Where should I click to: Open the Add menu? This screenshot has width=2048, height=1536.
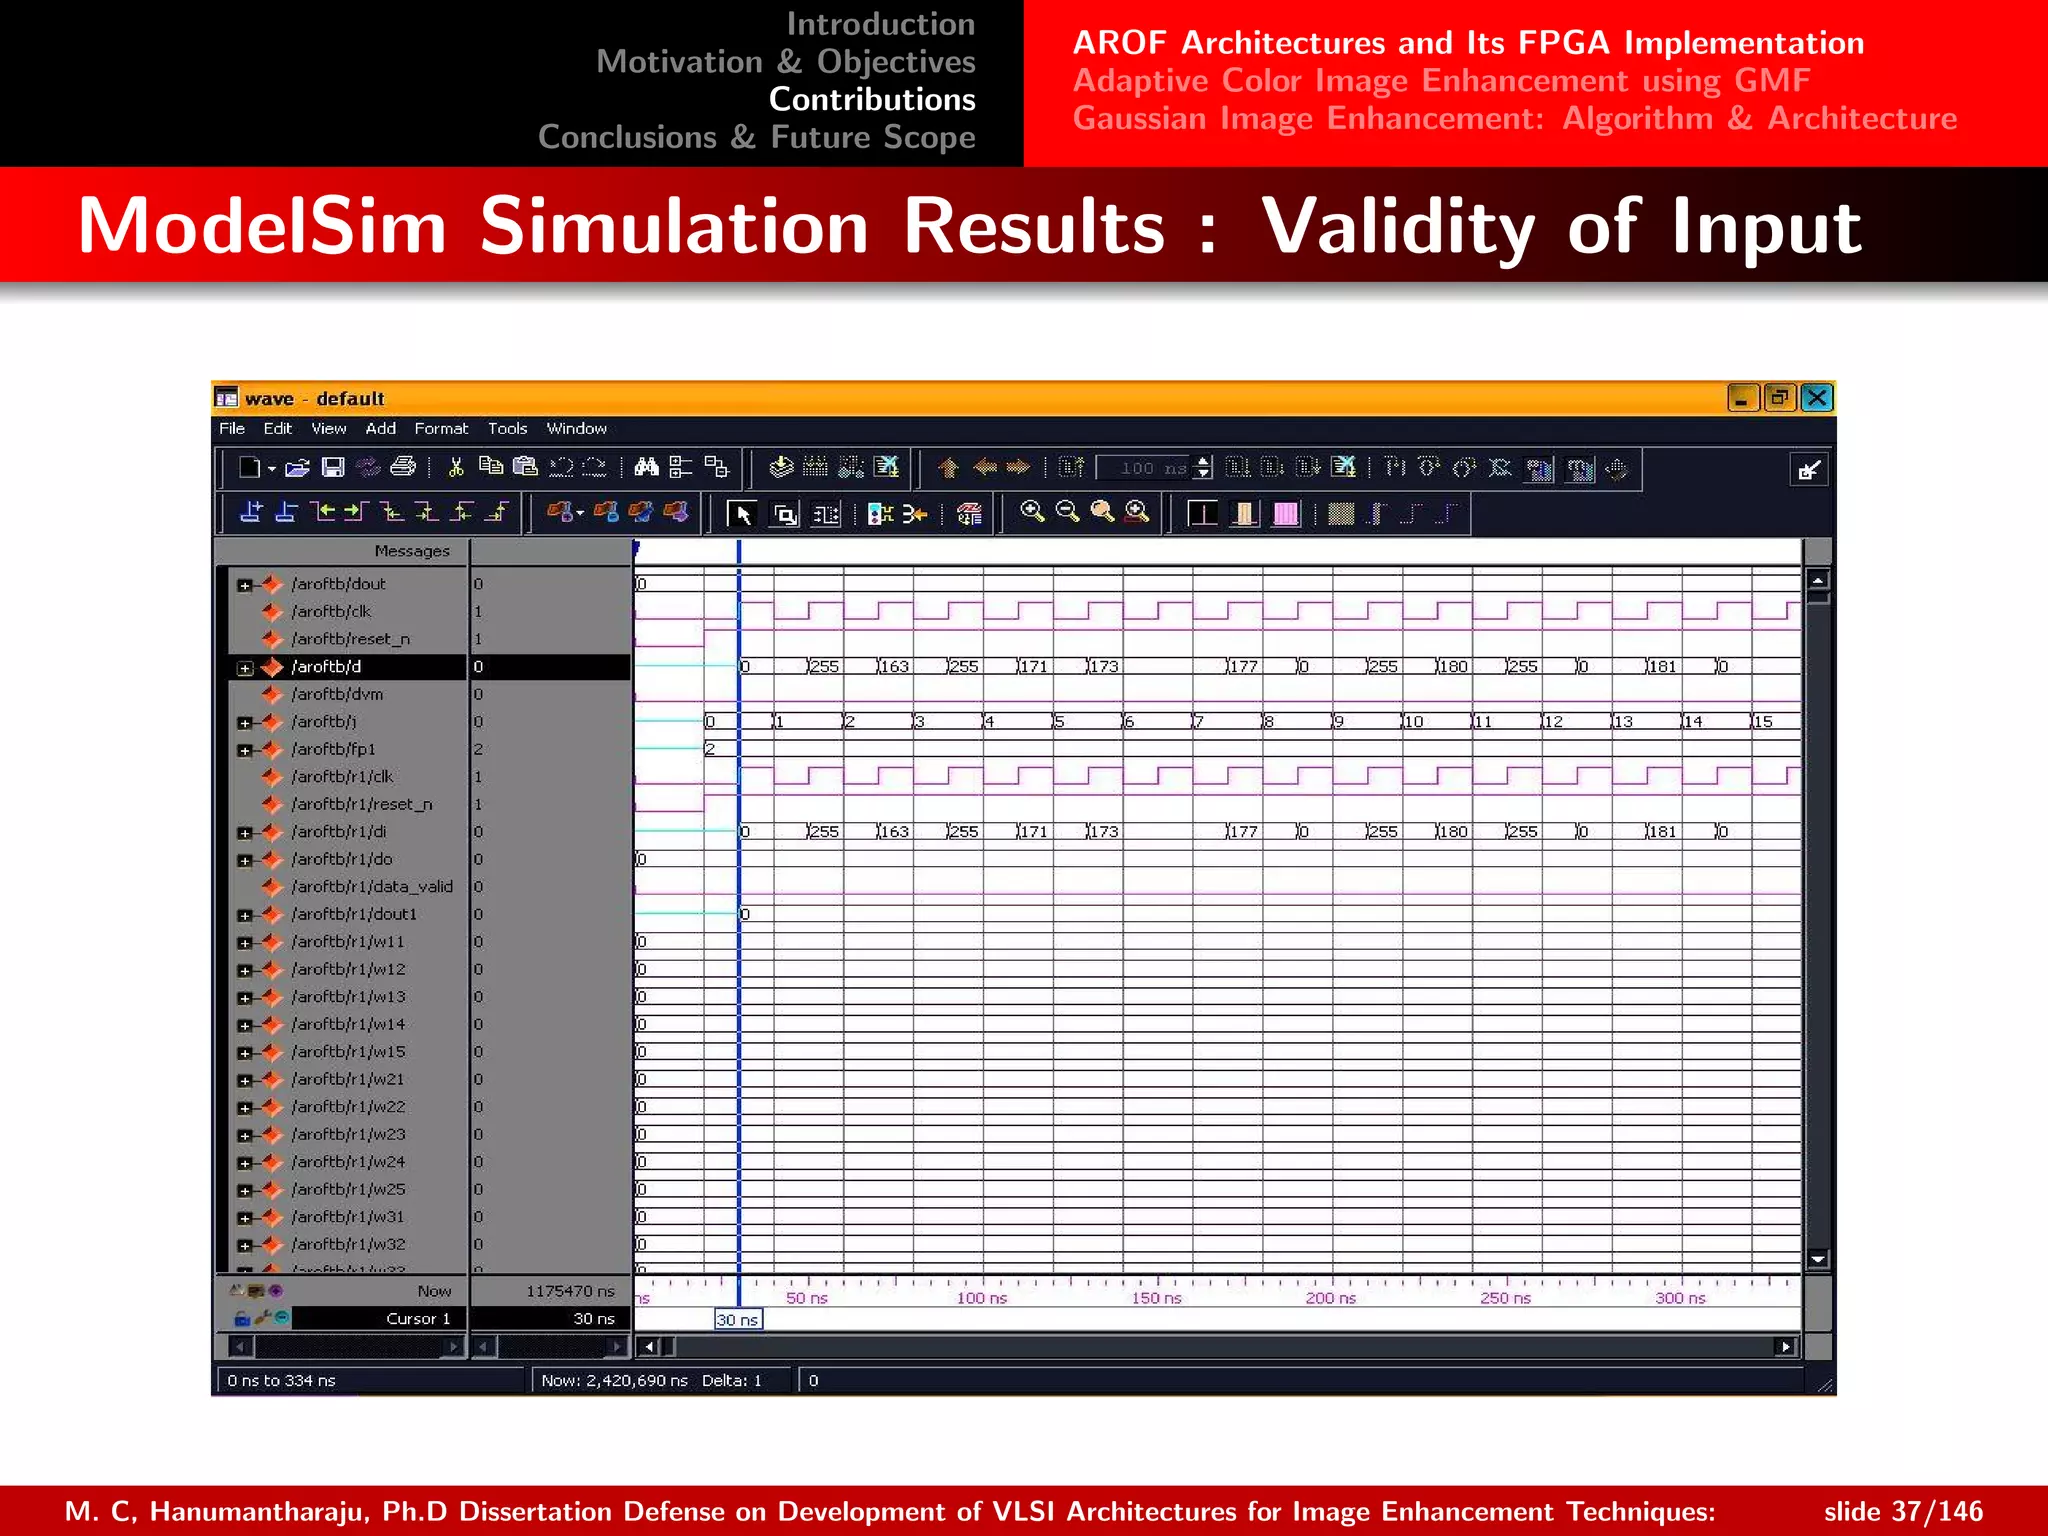381,428
